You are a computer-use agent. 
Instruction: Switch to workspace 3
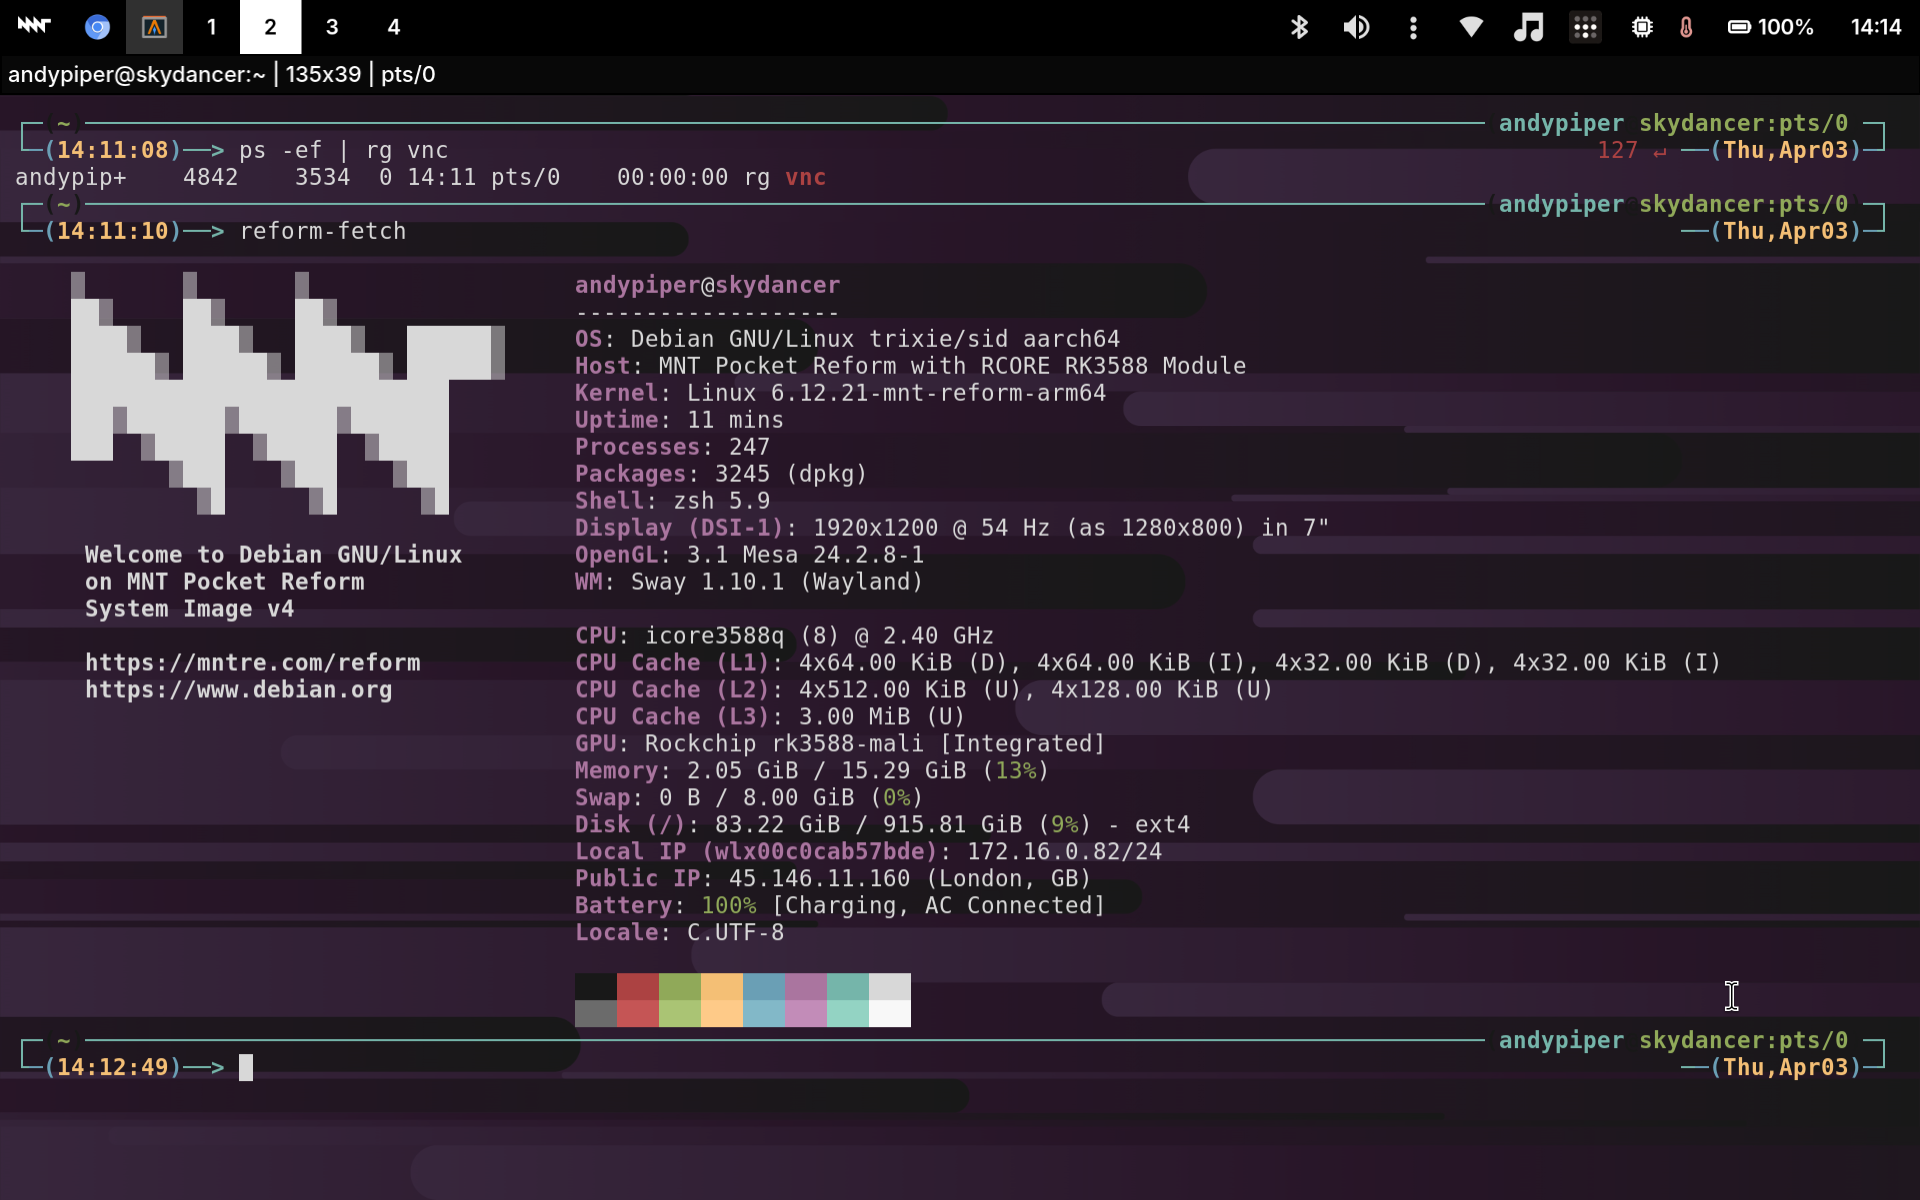332,27
